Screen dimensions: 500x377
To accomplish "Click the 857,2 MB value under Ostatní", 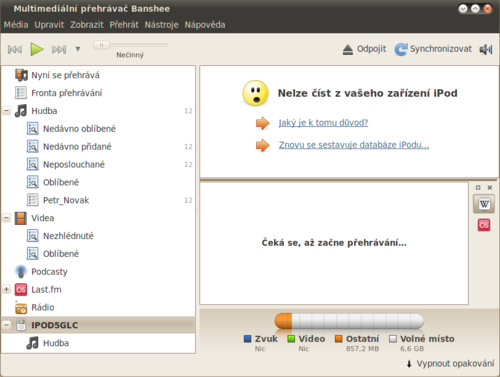I will [x=362, y=349].
